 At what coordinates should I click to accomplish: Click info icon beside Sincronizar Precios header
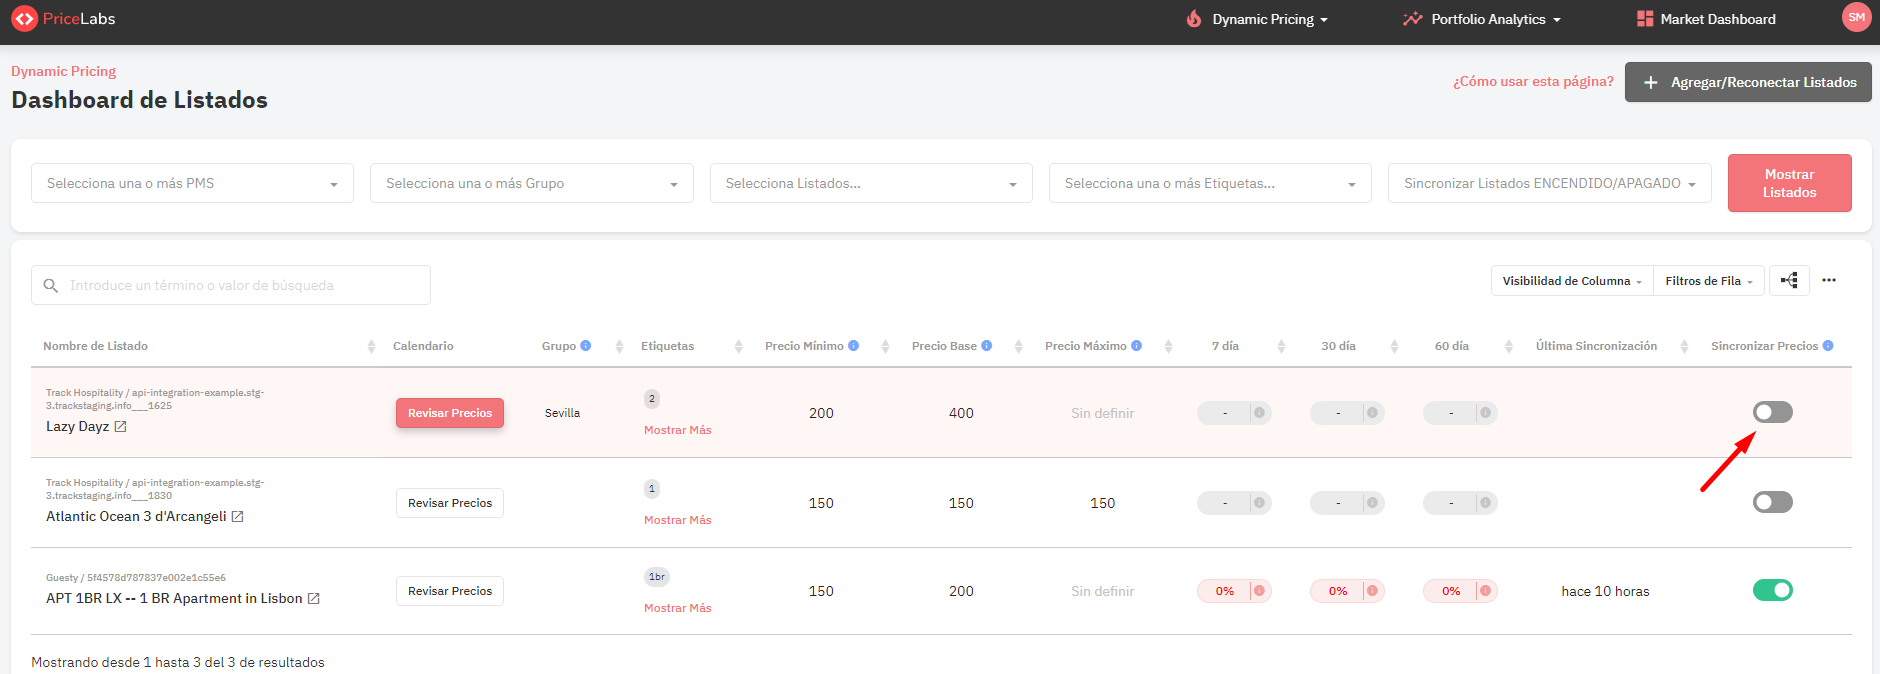point(1828,346)
